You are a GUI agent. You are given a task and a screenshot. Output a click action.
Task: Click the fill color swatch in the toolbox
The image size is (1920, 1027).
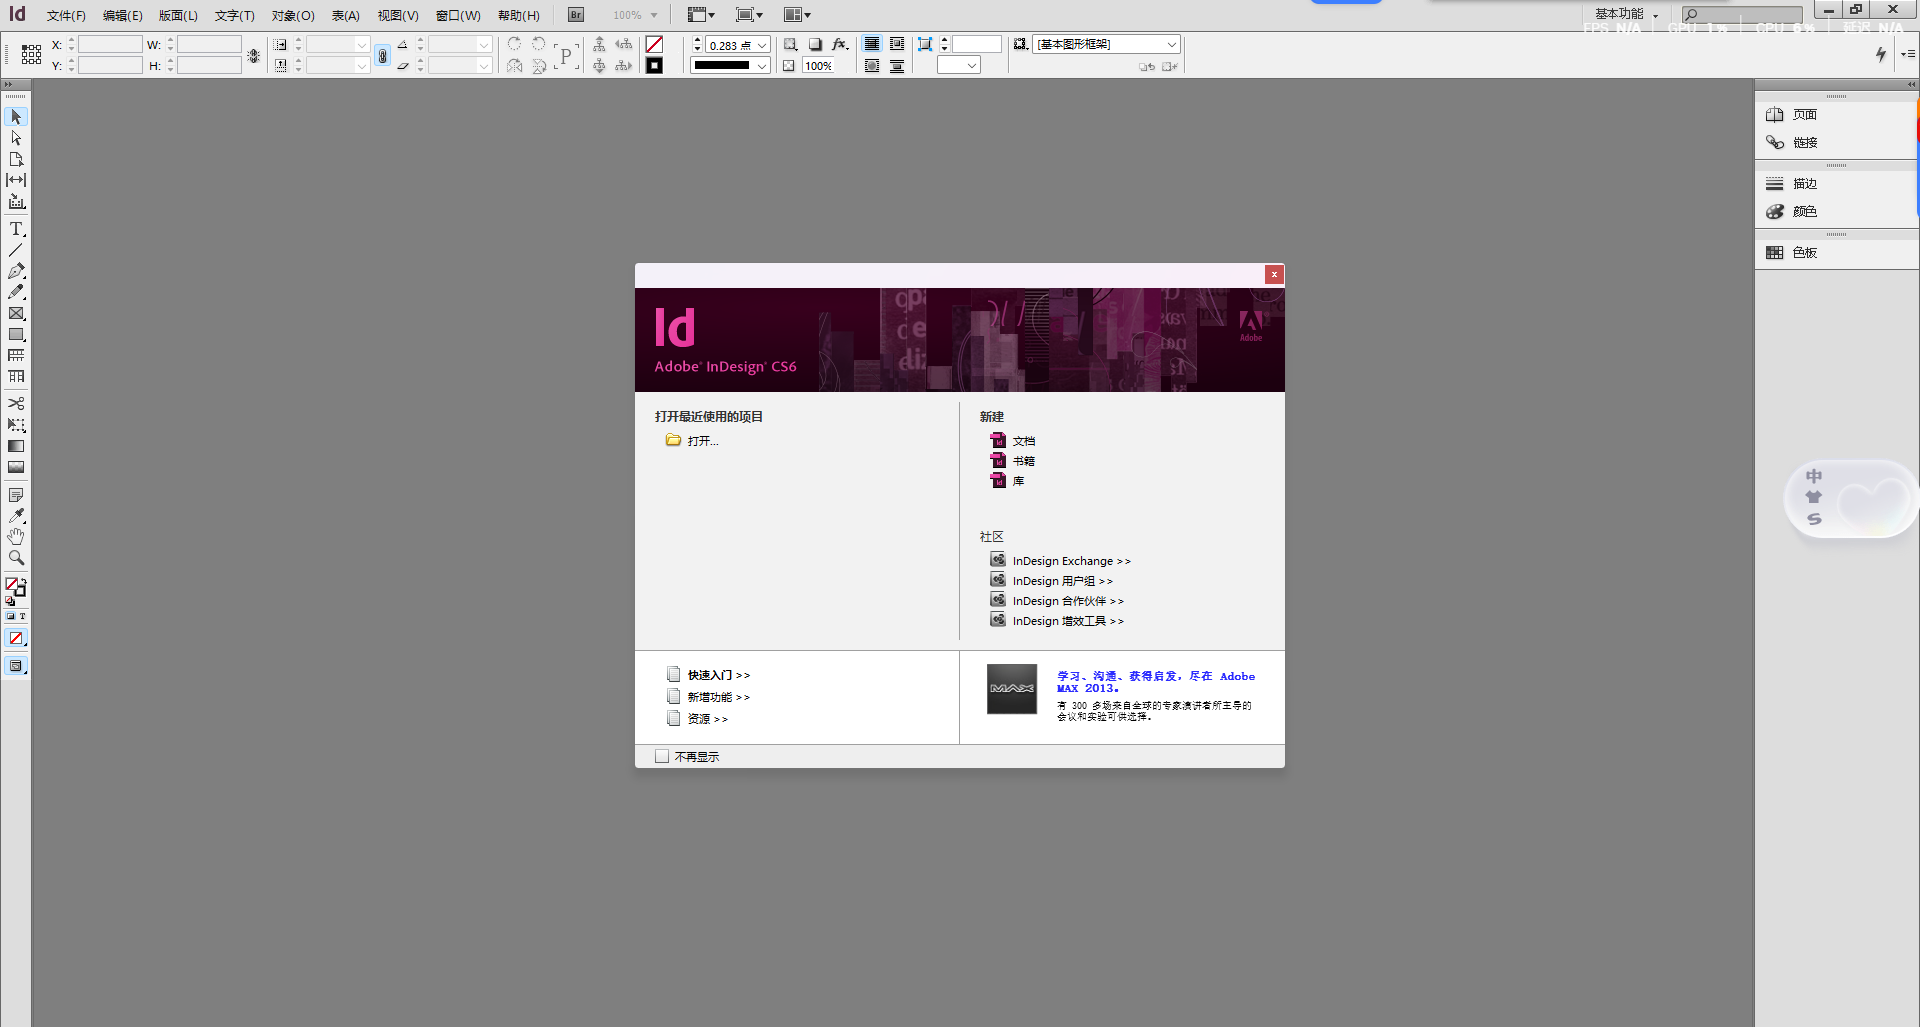[12, 585]
